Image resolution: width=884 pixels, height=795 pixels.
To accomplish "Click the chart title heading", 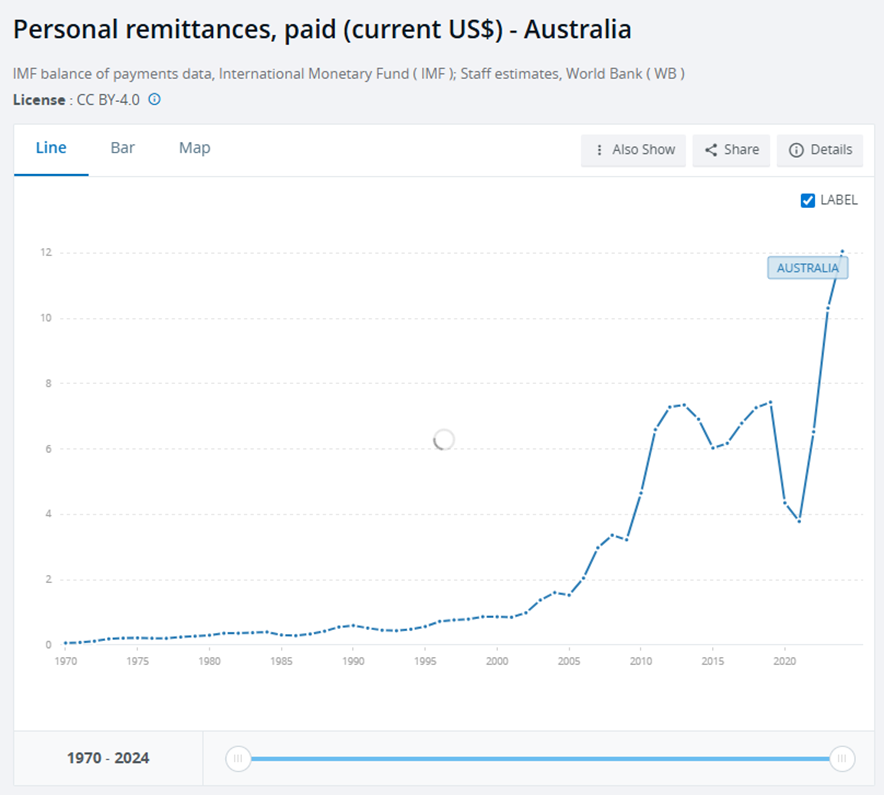I will tap(322, 30).
